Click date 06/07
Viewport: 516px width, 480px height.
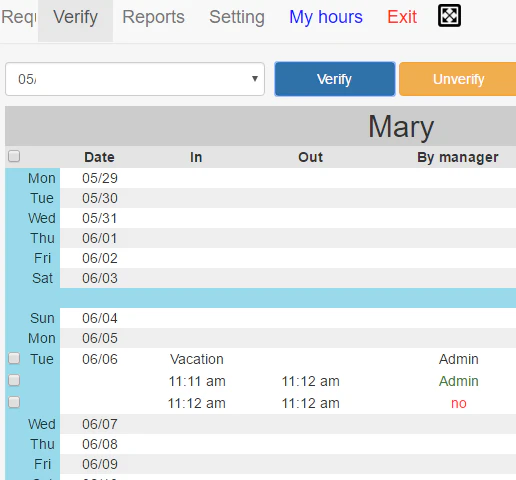coord(100,424)
